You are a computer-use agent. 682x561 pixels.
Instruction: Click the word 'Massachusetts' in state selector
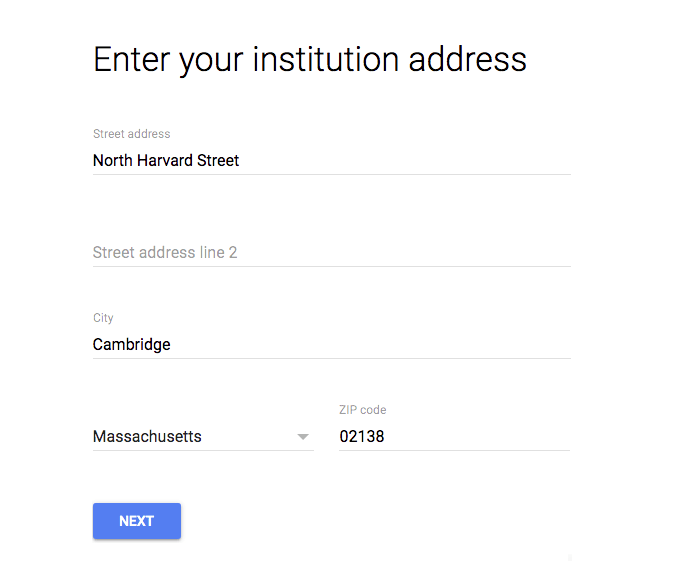(x=147, y=436)
